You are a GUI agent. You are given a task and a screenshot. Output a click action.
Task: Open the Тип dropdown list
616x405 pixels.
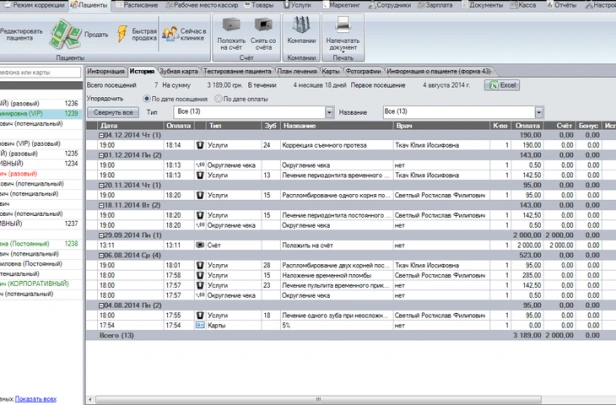329,112
